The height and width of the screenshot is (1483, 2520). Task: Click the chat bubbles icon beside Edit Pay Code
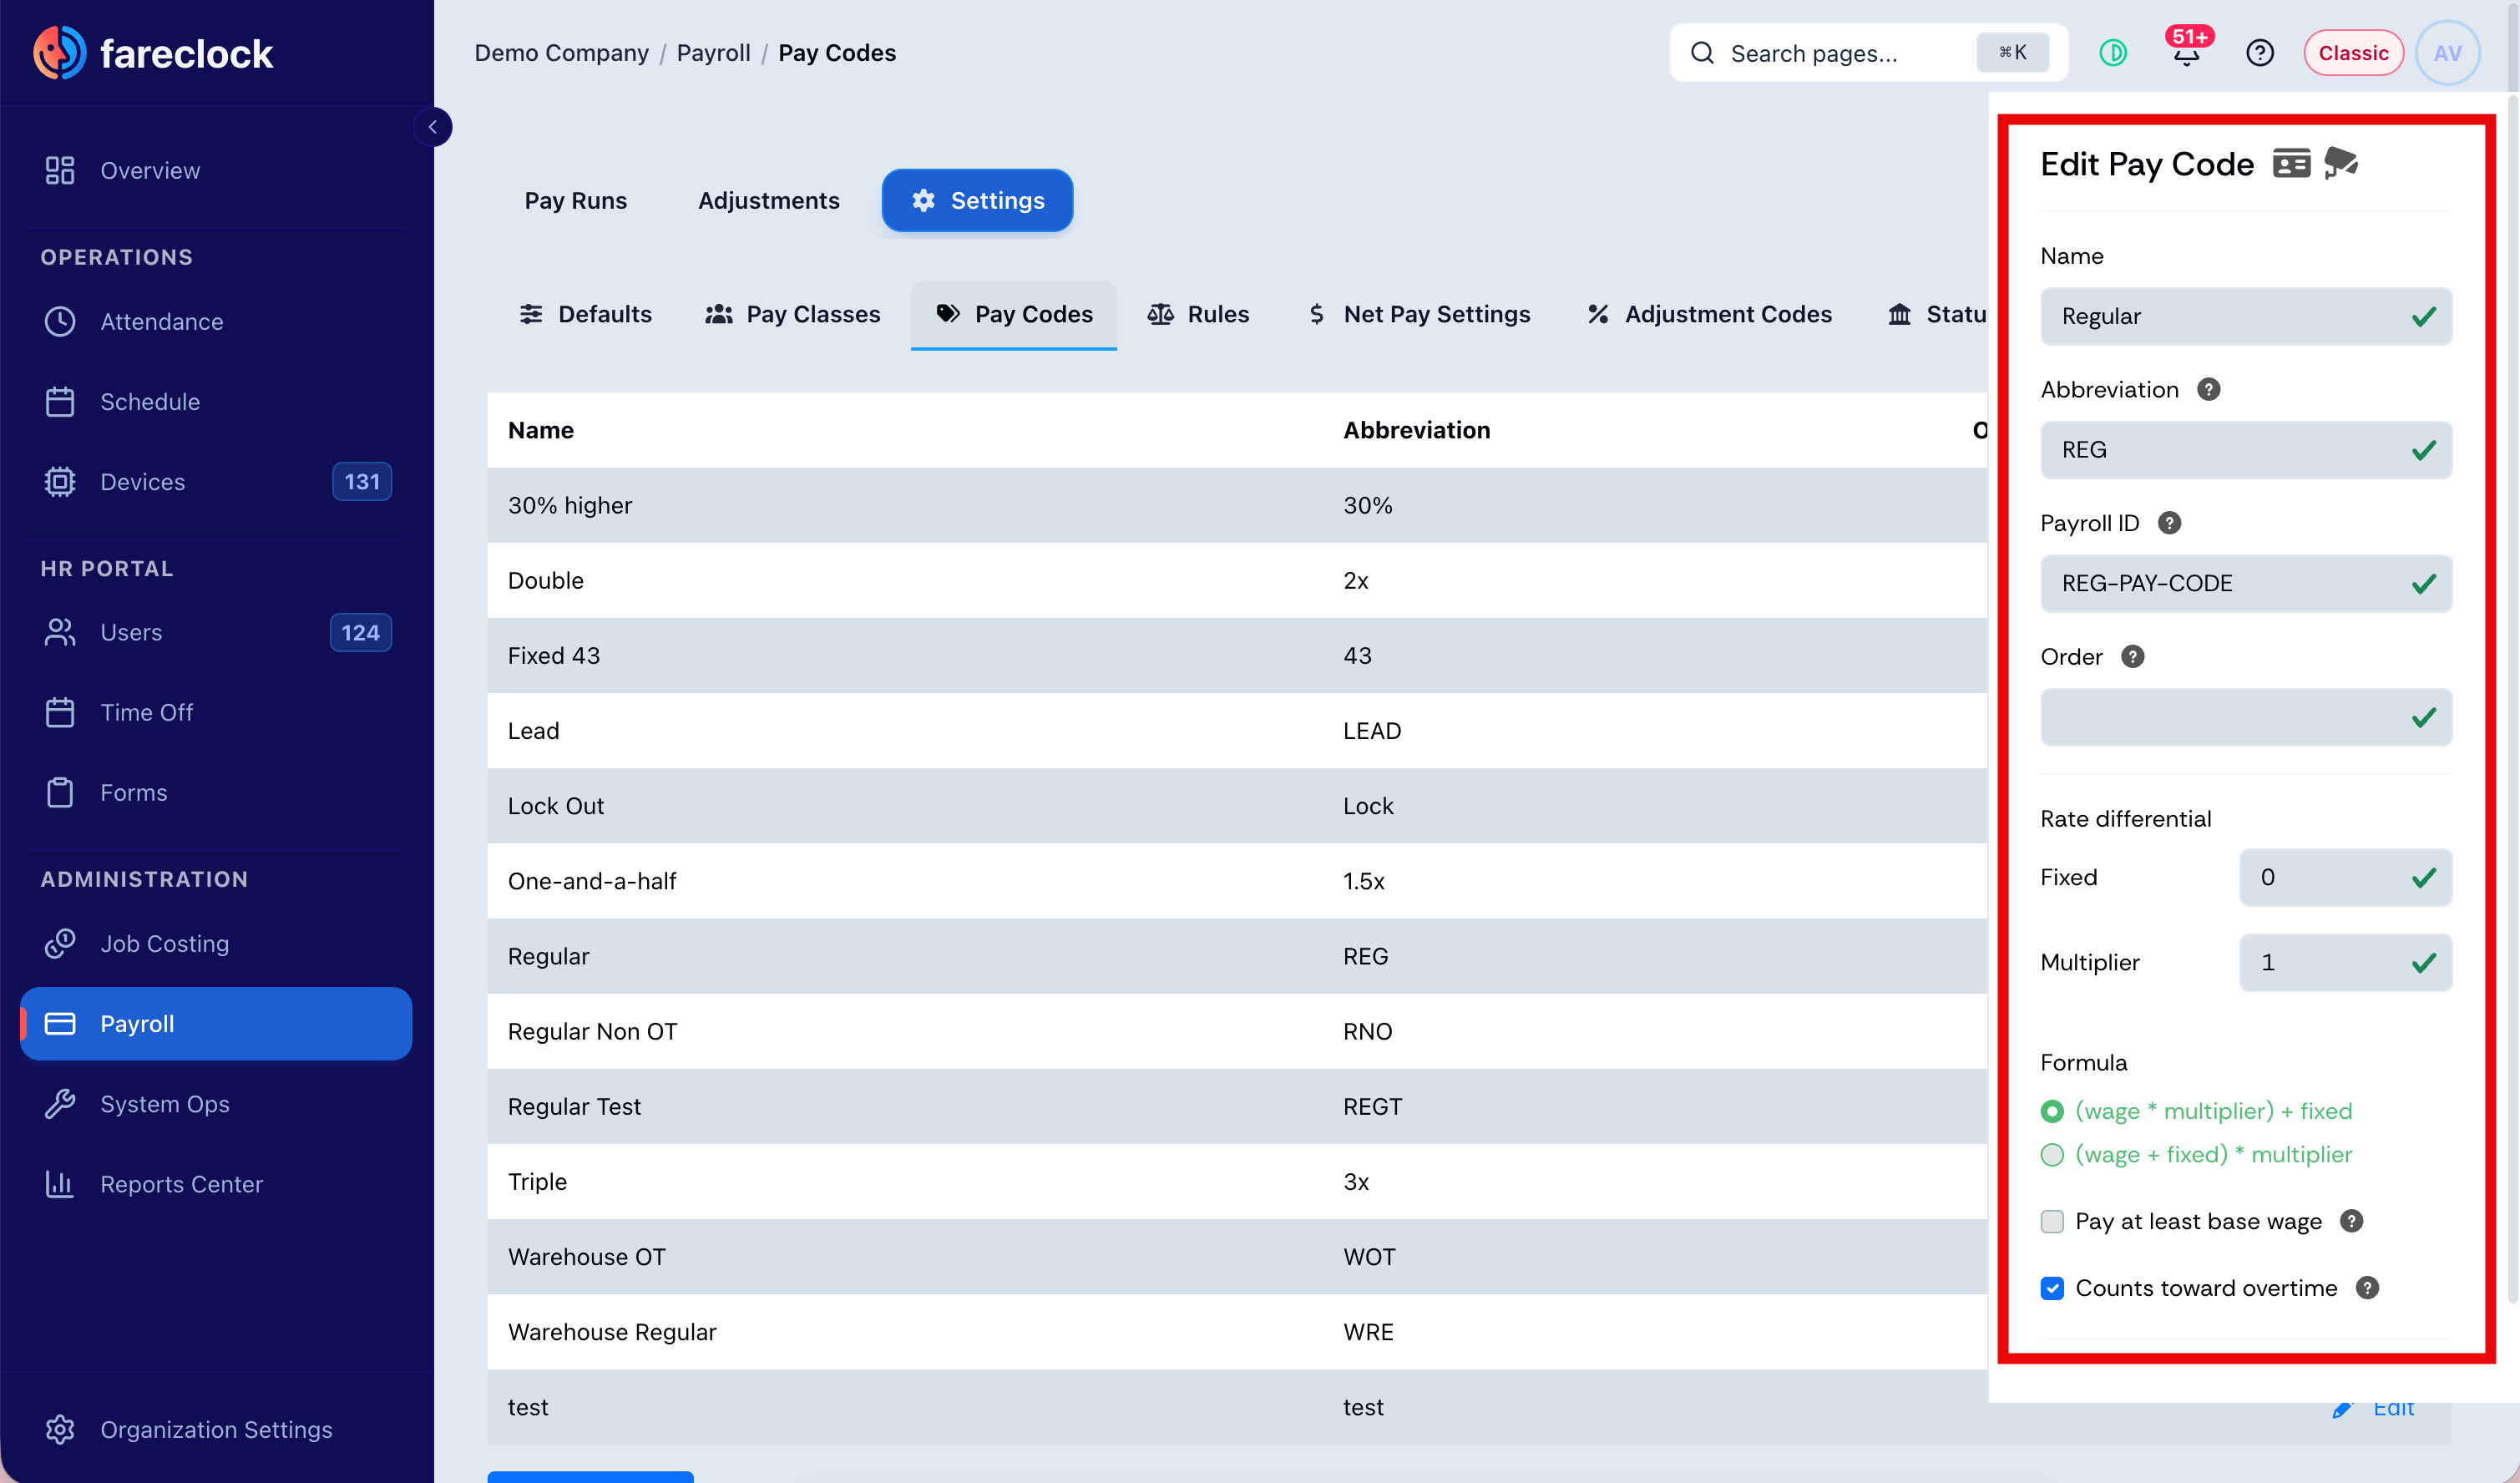(2341, 163)
